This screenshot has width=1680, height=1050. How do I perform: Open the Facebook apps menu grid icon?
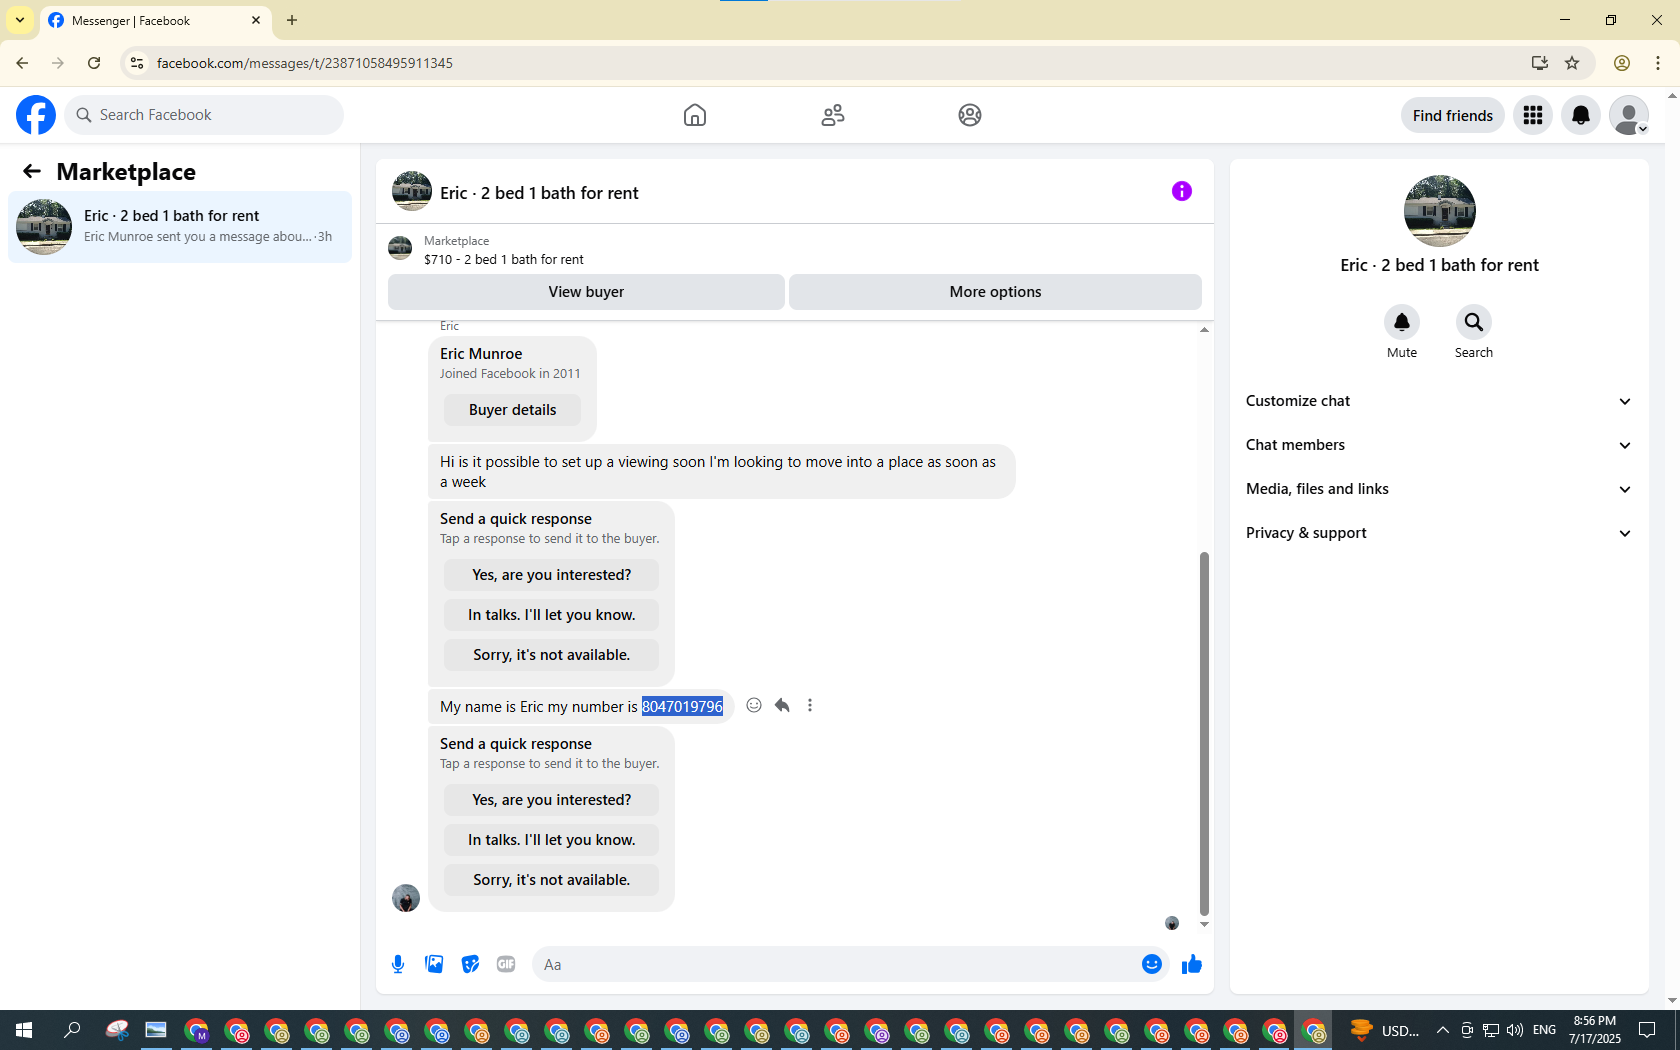point(1533,115)
